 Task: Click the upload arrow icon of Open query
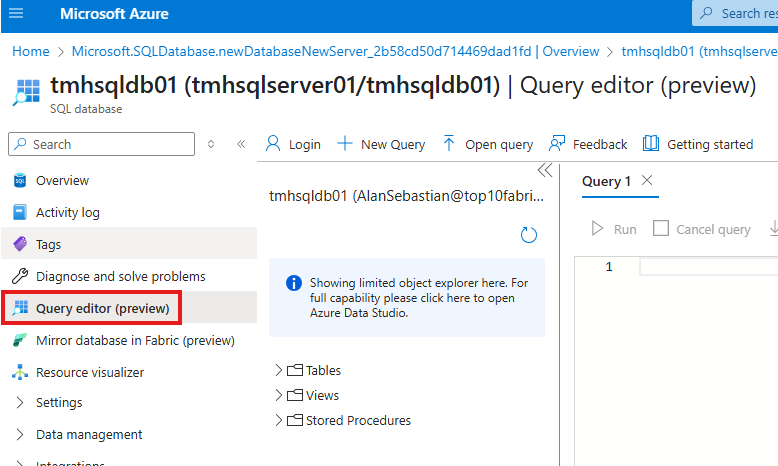449,143
